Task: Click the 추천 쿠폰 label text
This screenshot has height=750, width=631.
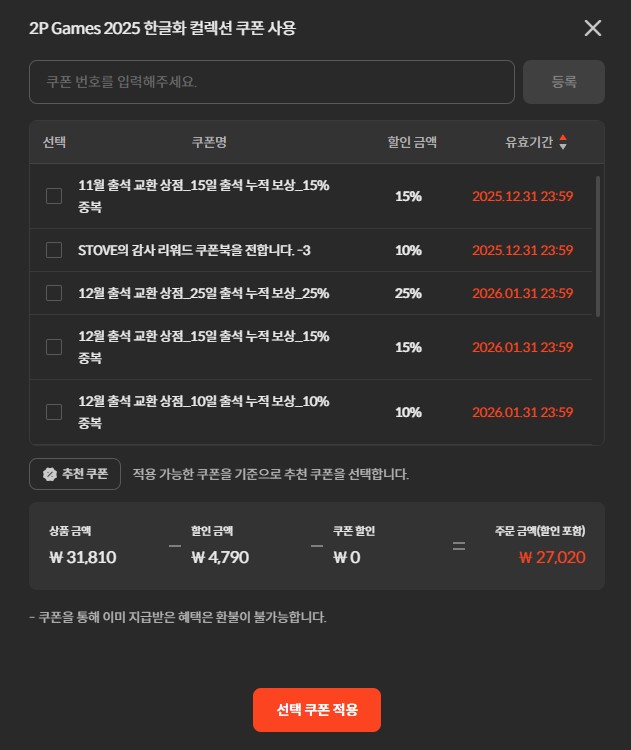Action: (86, 474)
